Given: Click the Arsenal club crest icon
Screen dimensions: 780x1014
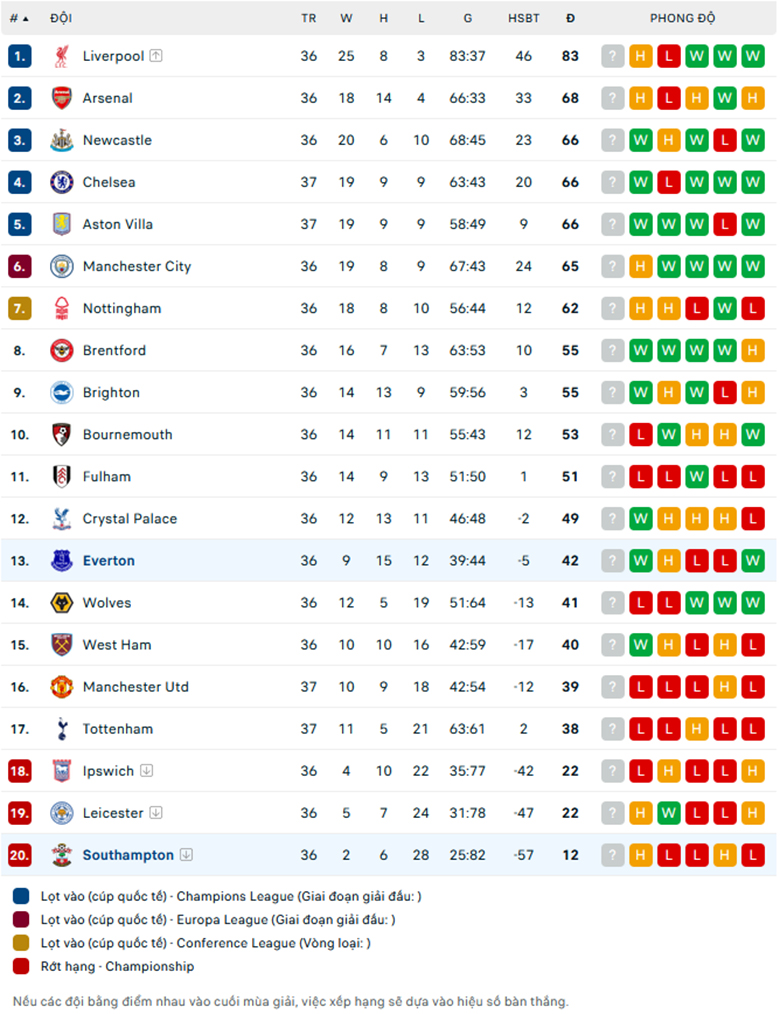Looking at the screenshot, I should coord(61,98).
